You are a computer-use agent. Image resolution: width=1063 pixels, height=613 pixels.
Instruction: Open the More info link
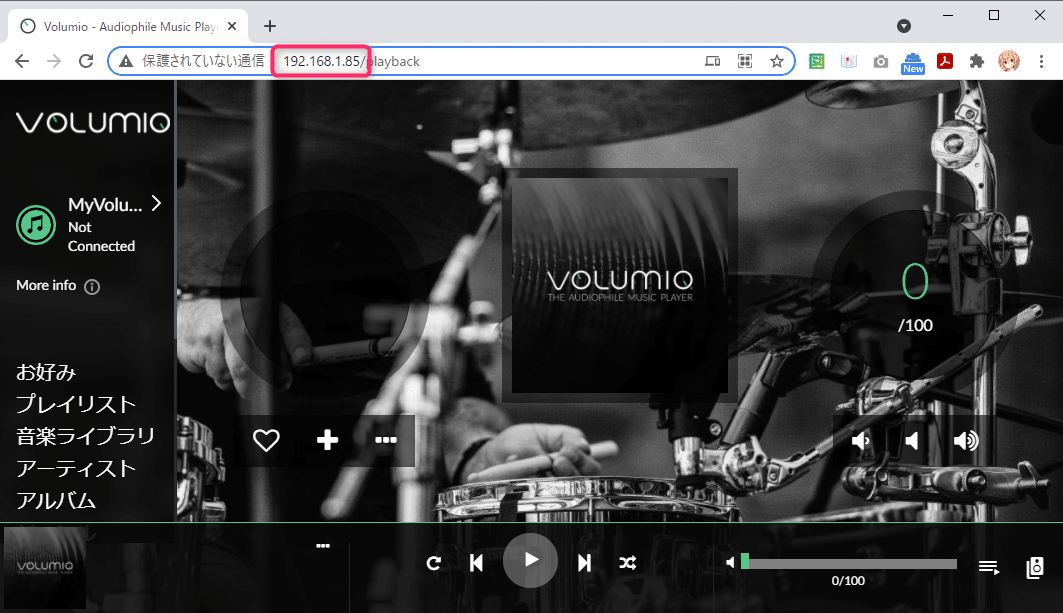[x=58, y=286]
